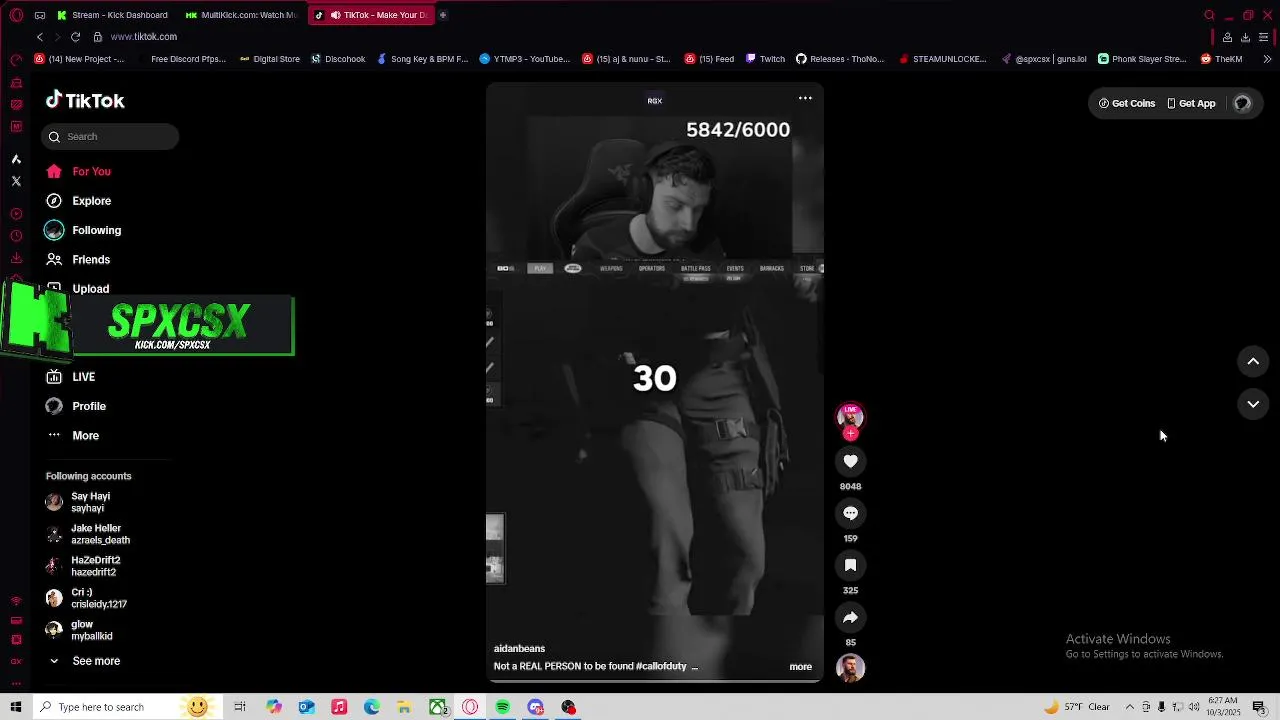The width and height of the screenshot is (1280, 720).
Task: Click the Get App button
Action: 1191,103
